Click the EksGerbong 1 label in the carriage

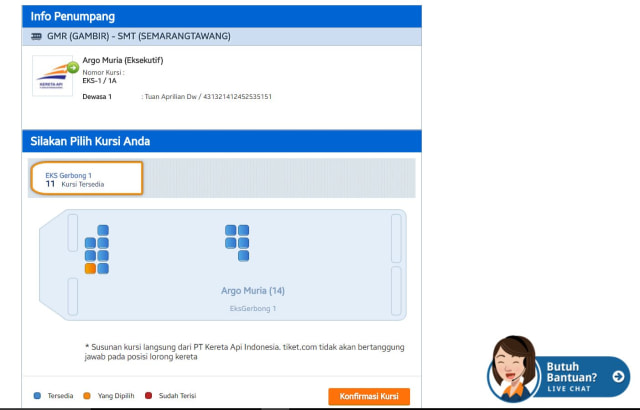point(253,308)
